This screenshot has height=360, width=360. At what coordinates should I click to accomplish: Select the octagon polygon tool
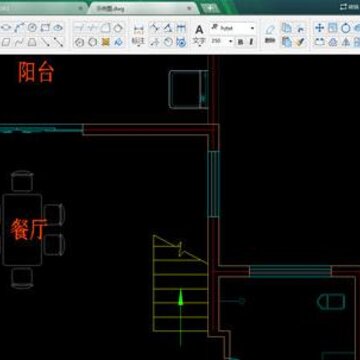tap(118, 28)
